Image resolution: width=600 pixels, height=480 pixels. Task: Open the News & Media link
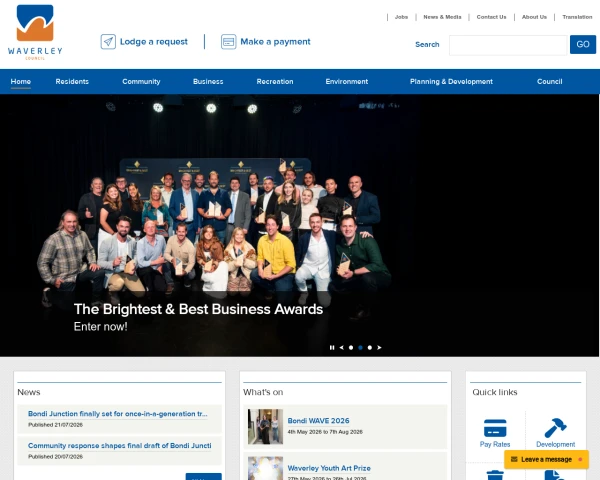coord(442,17)
